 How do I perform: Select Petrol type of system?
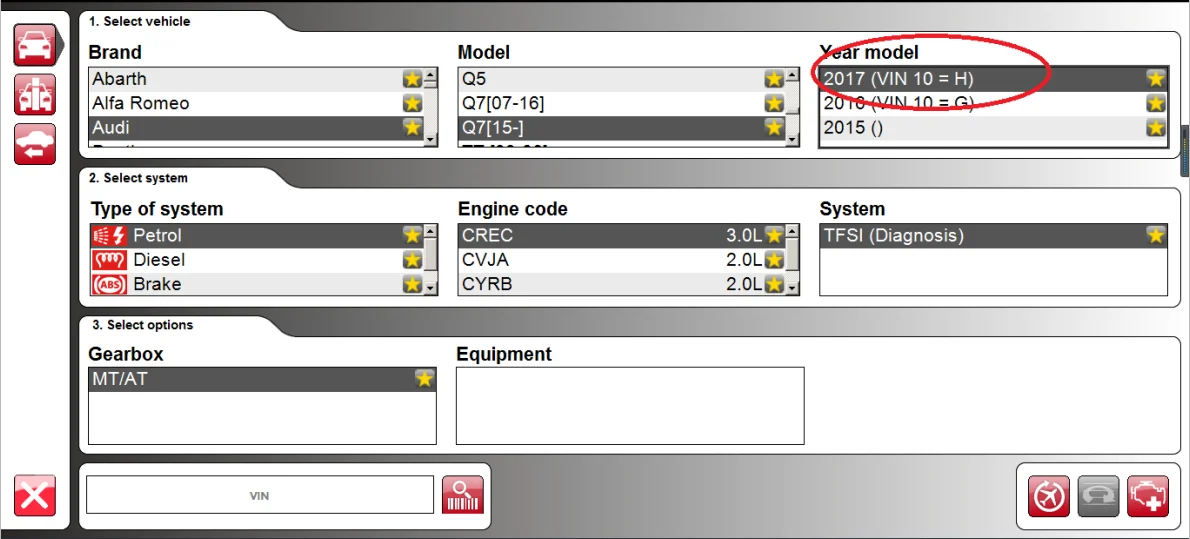tap(257, 235)
